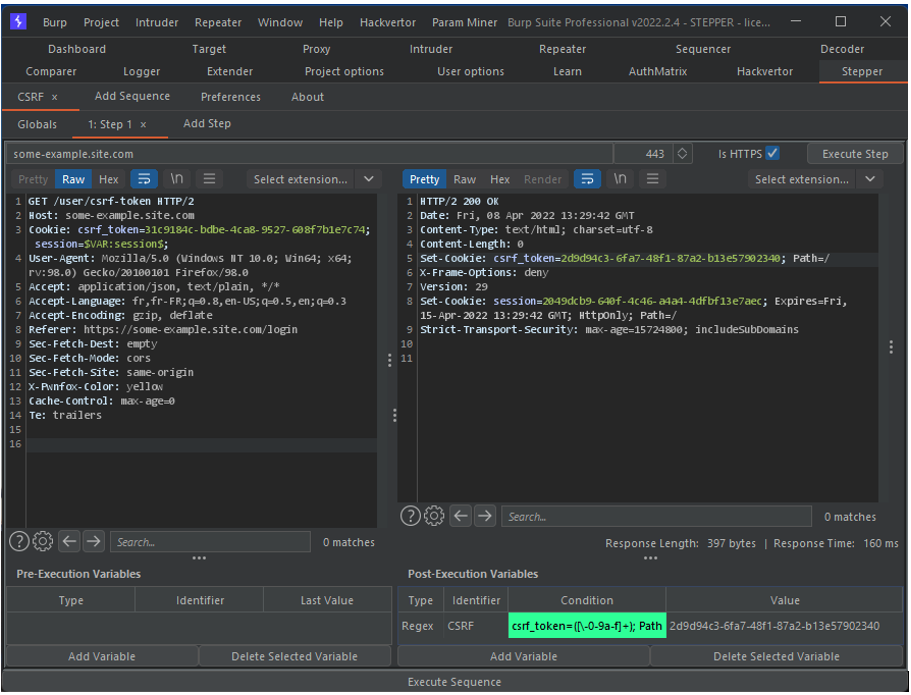Go to next match in response search
The image size is (911, 695).
485,516
